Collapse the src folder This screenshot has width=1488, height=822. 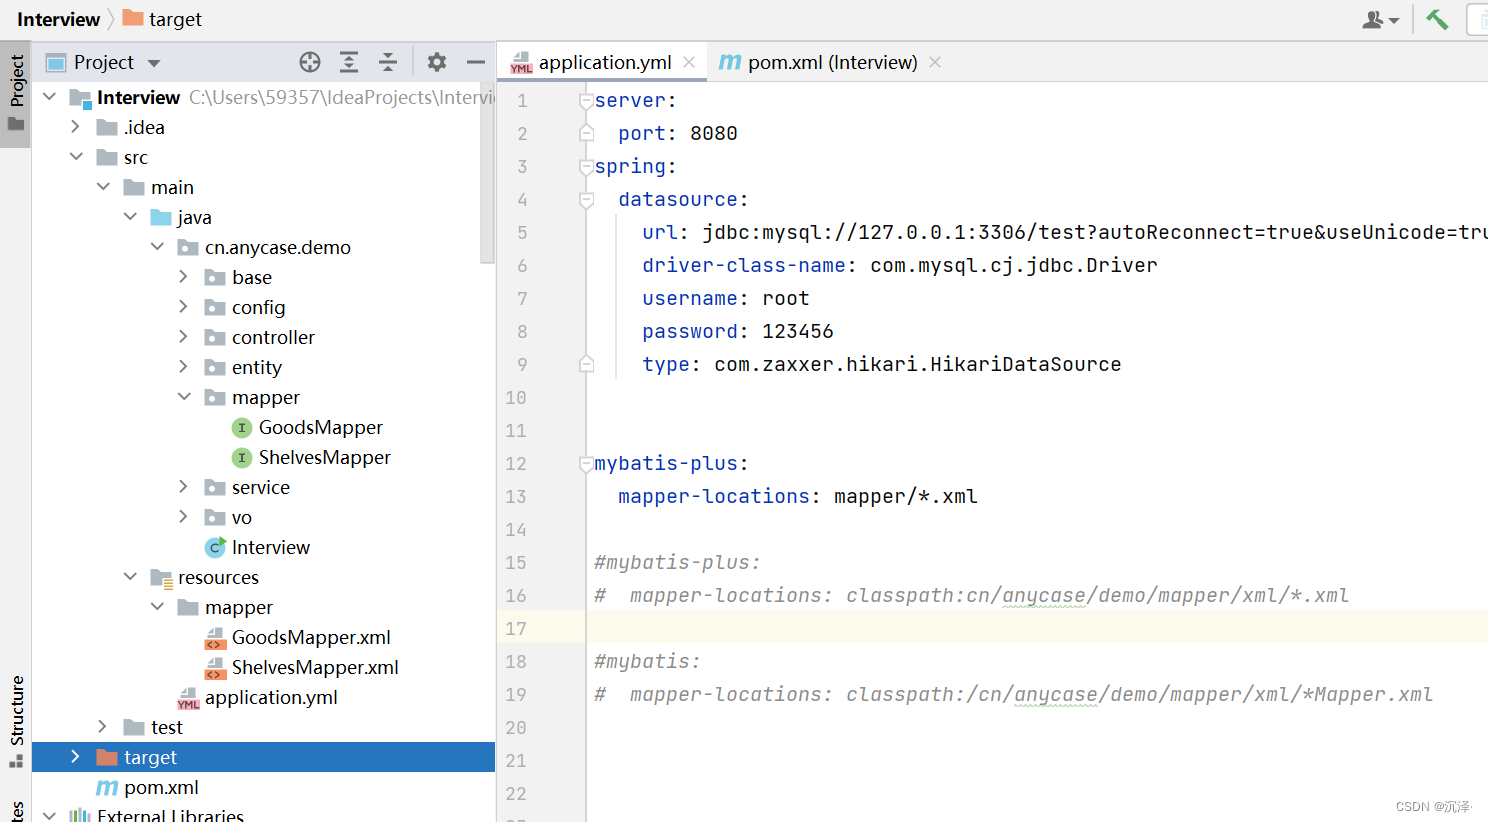(x=76, y=157)
